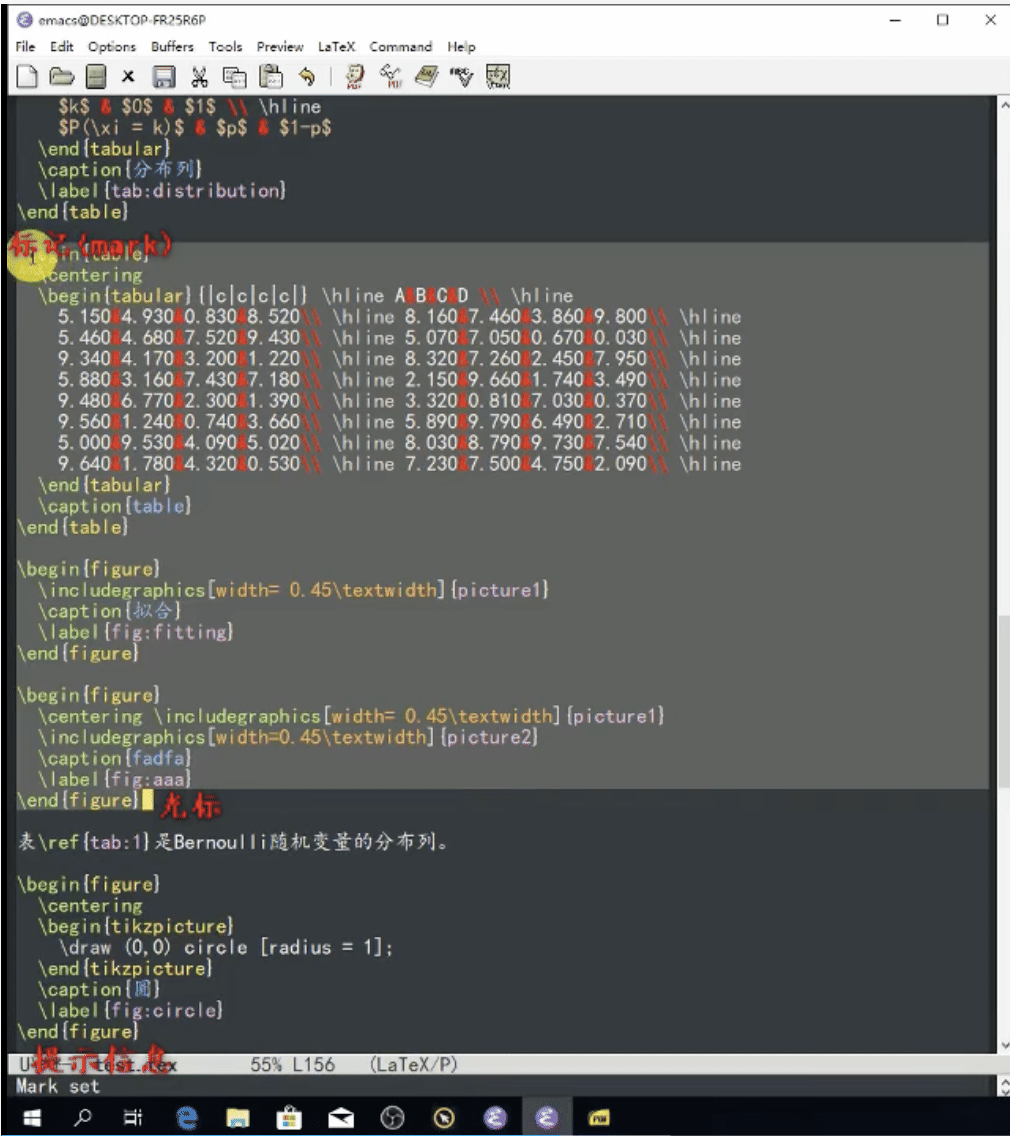Paste from clipboard using the paste icon
Viewport: 1010px width, 1136px height.
pyautogui.click(x=267, y=76)
